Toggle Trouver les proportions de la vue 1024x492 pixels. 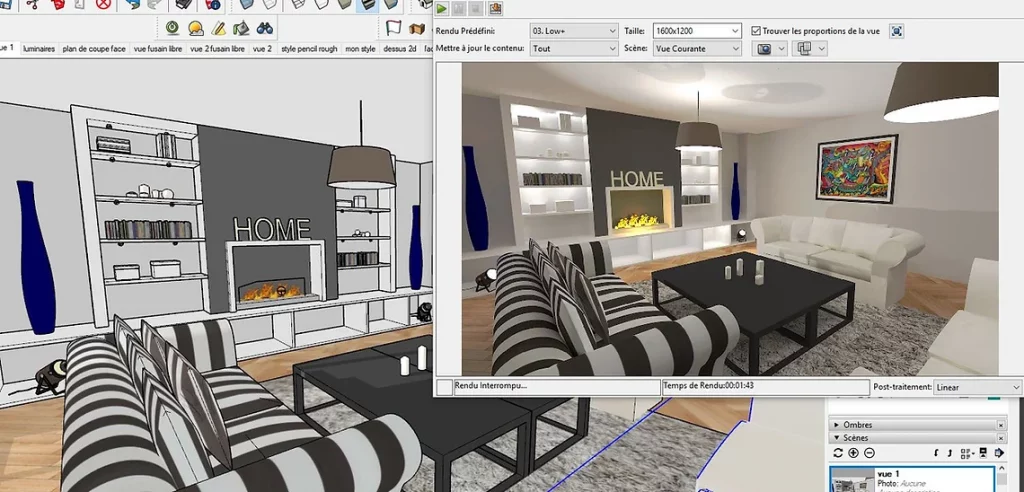pos(756,31)
